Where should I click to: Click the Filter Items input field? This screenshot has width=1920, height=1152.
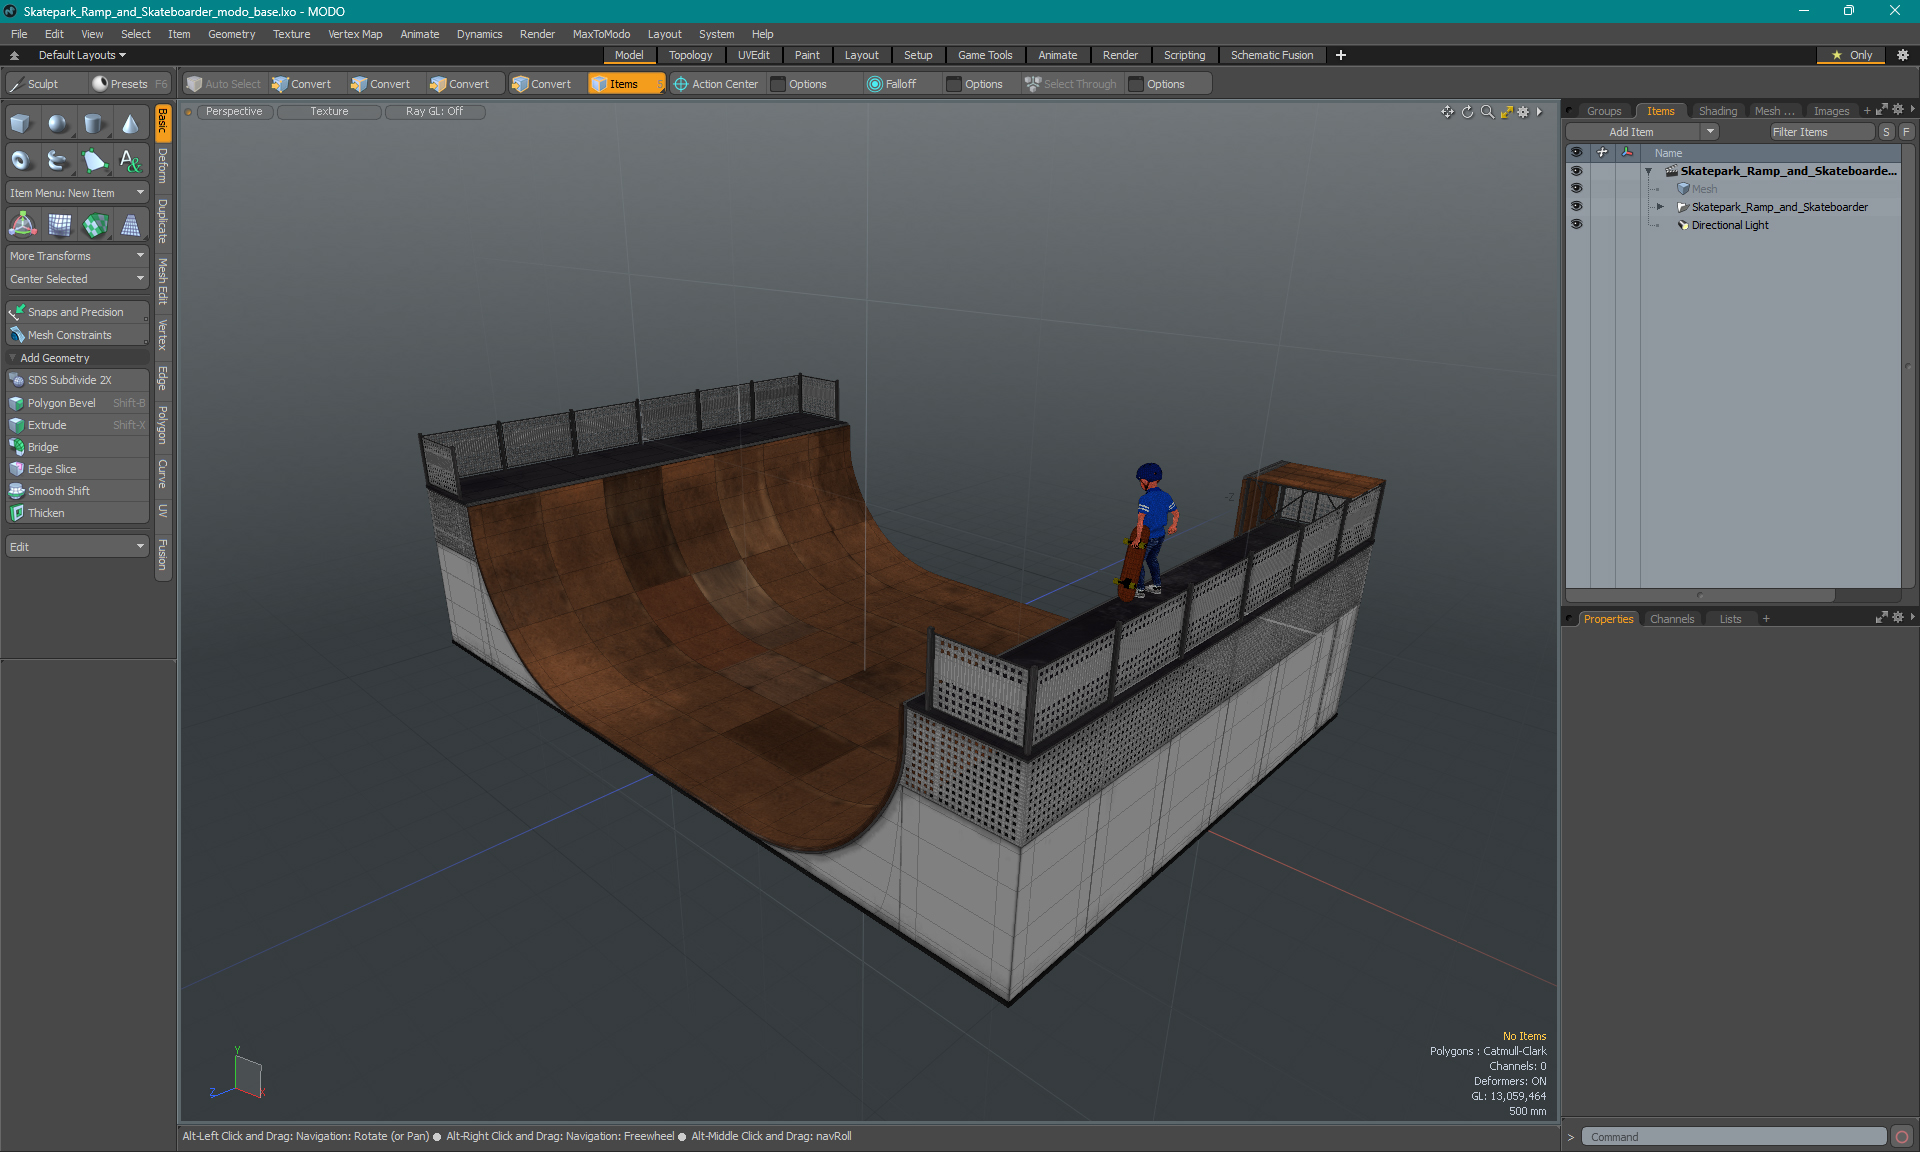(x=1821, y=132)
